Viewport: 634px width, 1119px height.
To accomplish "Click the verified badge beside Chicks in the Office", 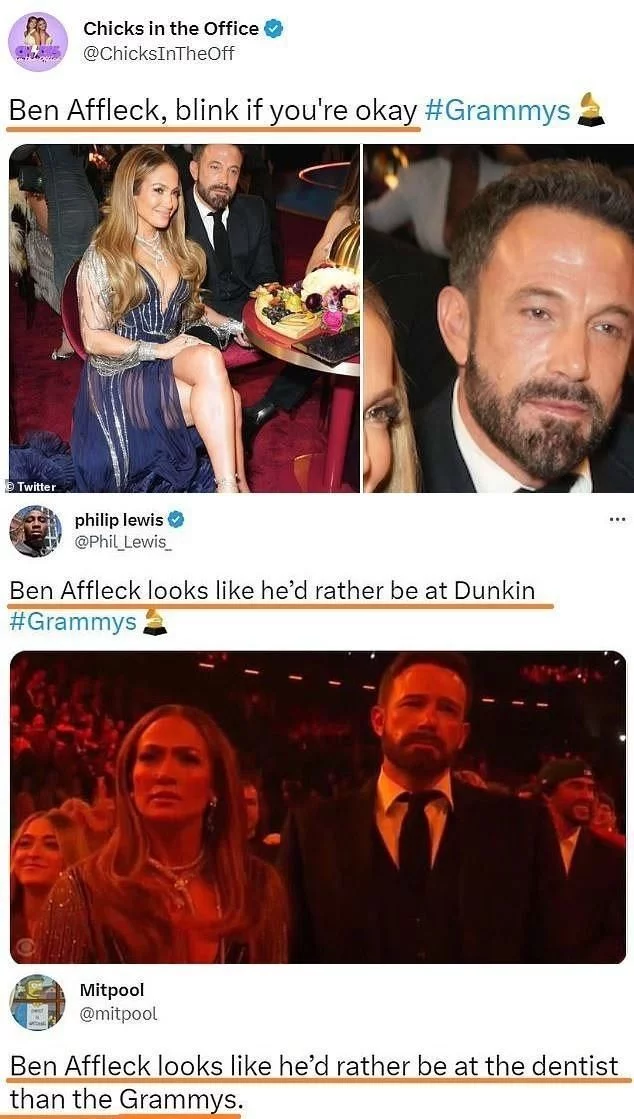I will (274, 29).
